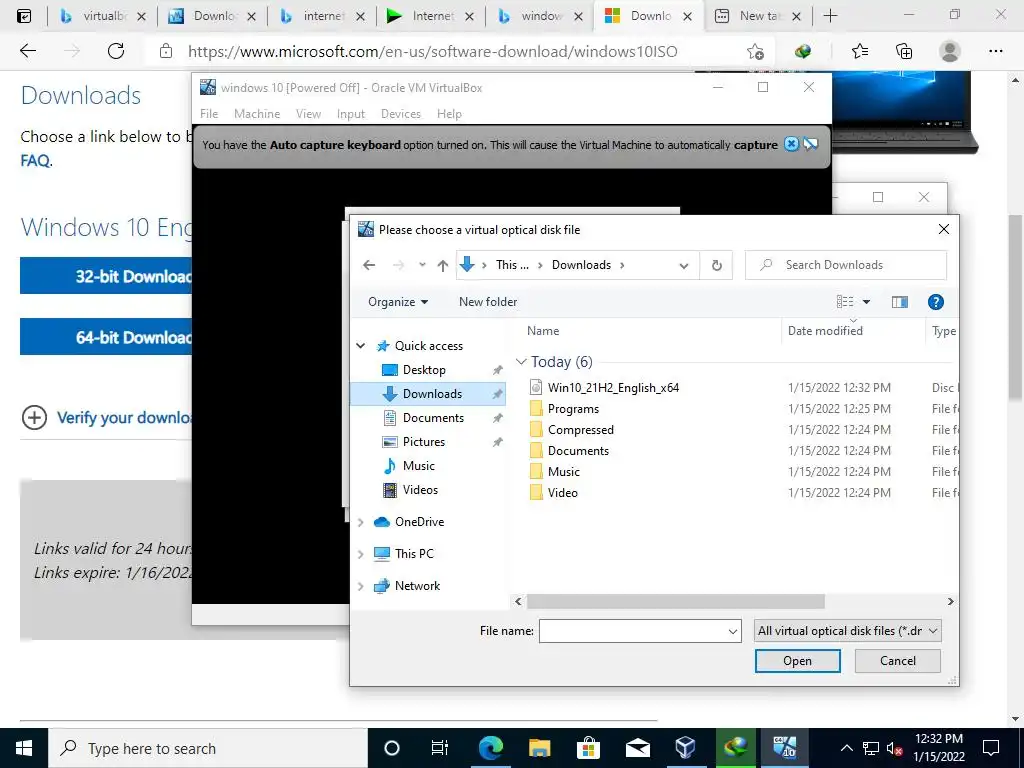
Task: Click the don't-show-again notification icon
Action: (810, 144)
